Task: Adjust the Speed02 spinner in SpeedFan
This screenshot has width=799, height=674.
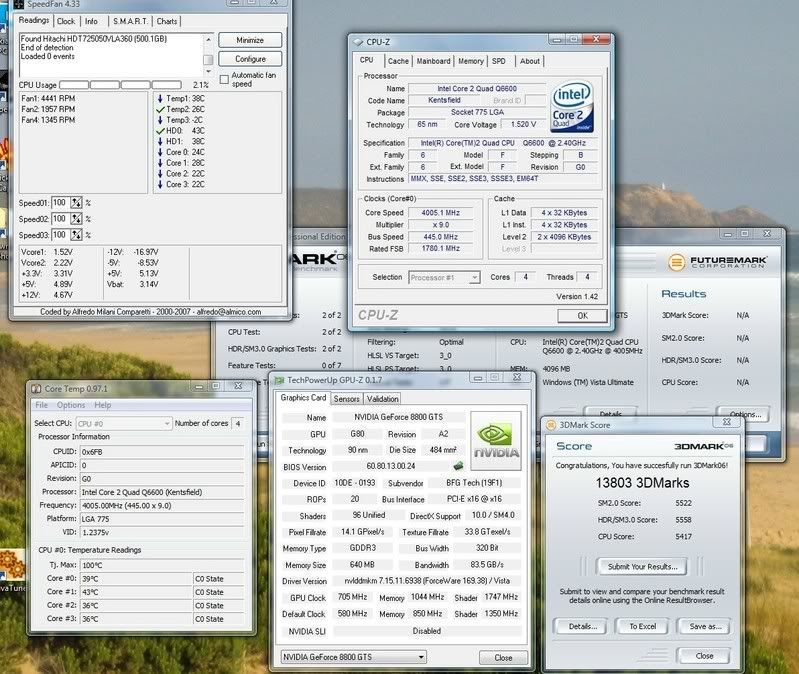Action: [x=76, y=219]
